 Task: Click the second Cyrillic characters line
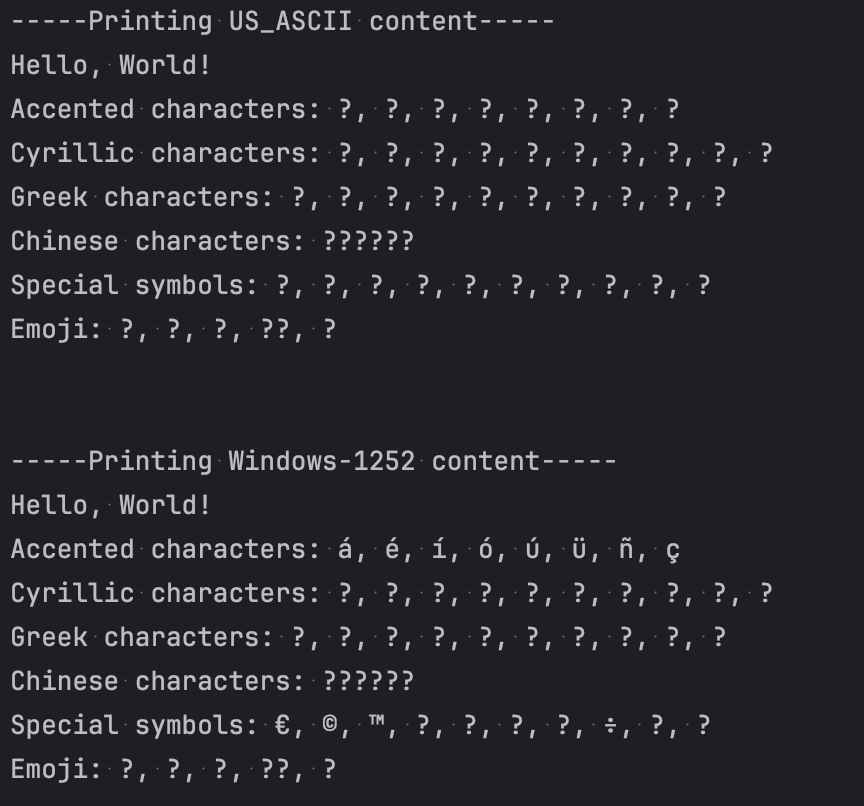(x=392, y=593)
